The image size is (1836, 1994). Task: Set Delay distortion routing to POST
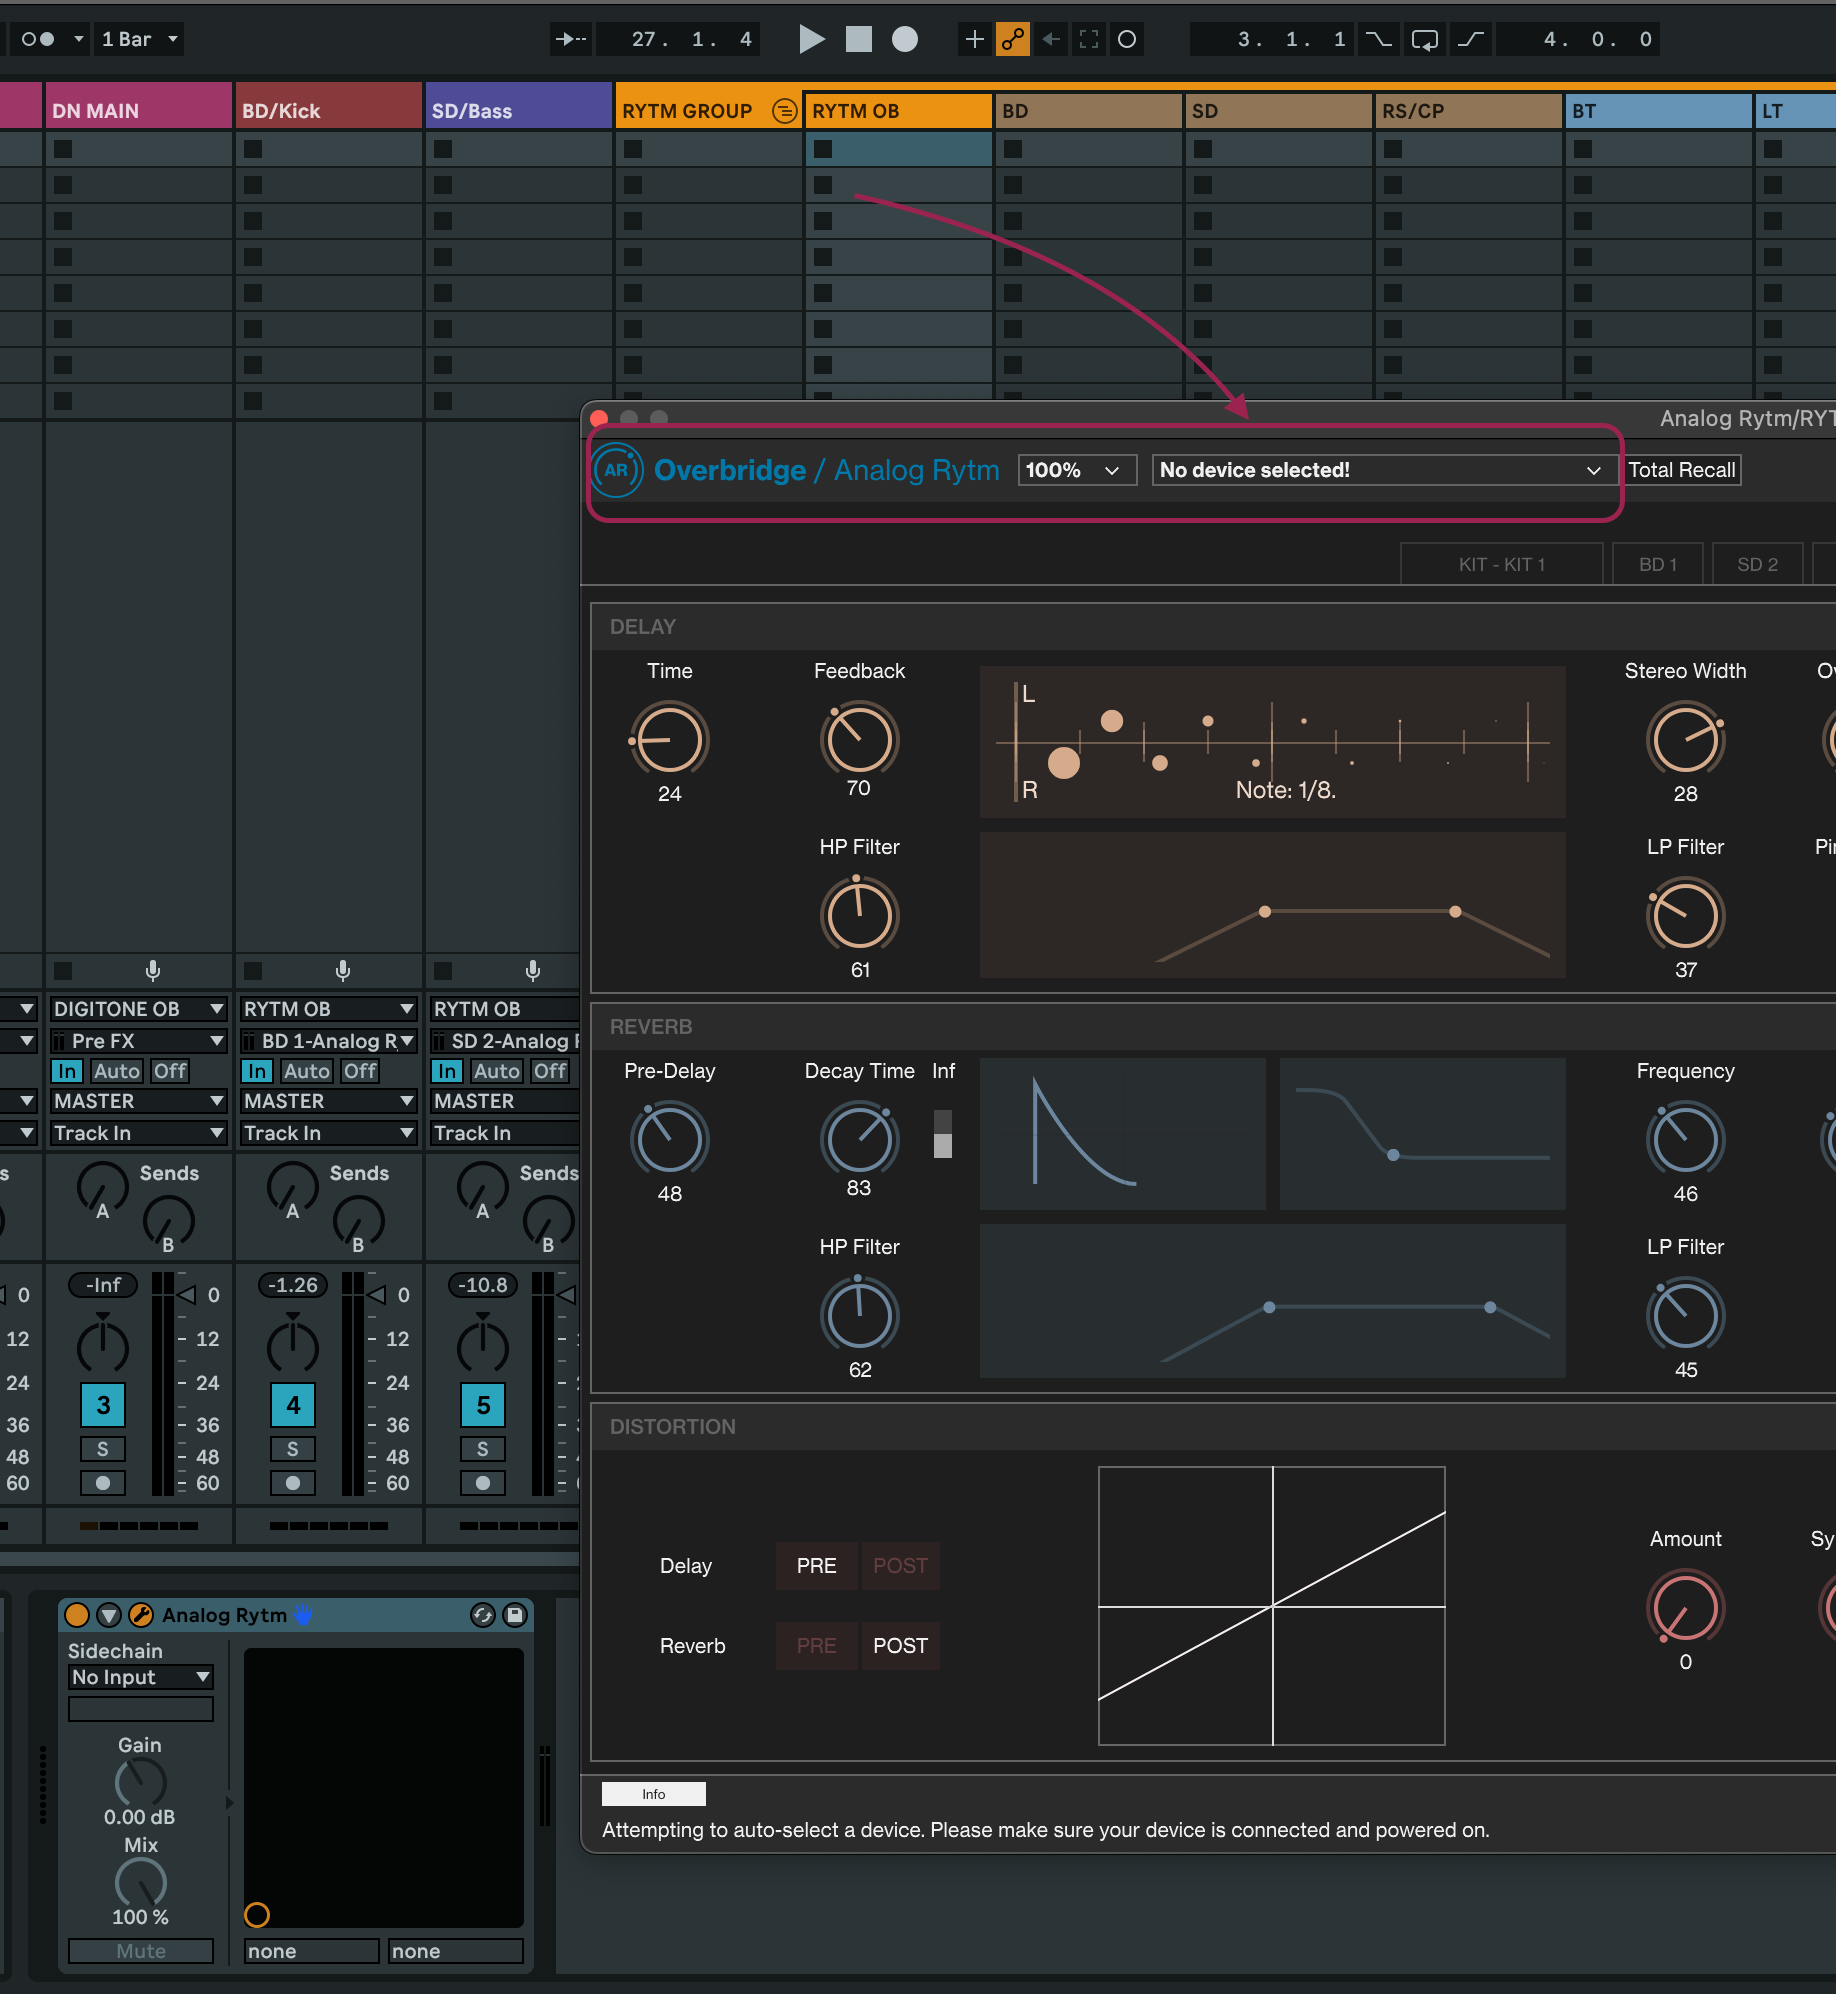tap(899, 1566)
